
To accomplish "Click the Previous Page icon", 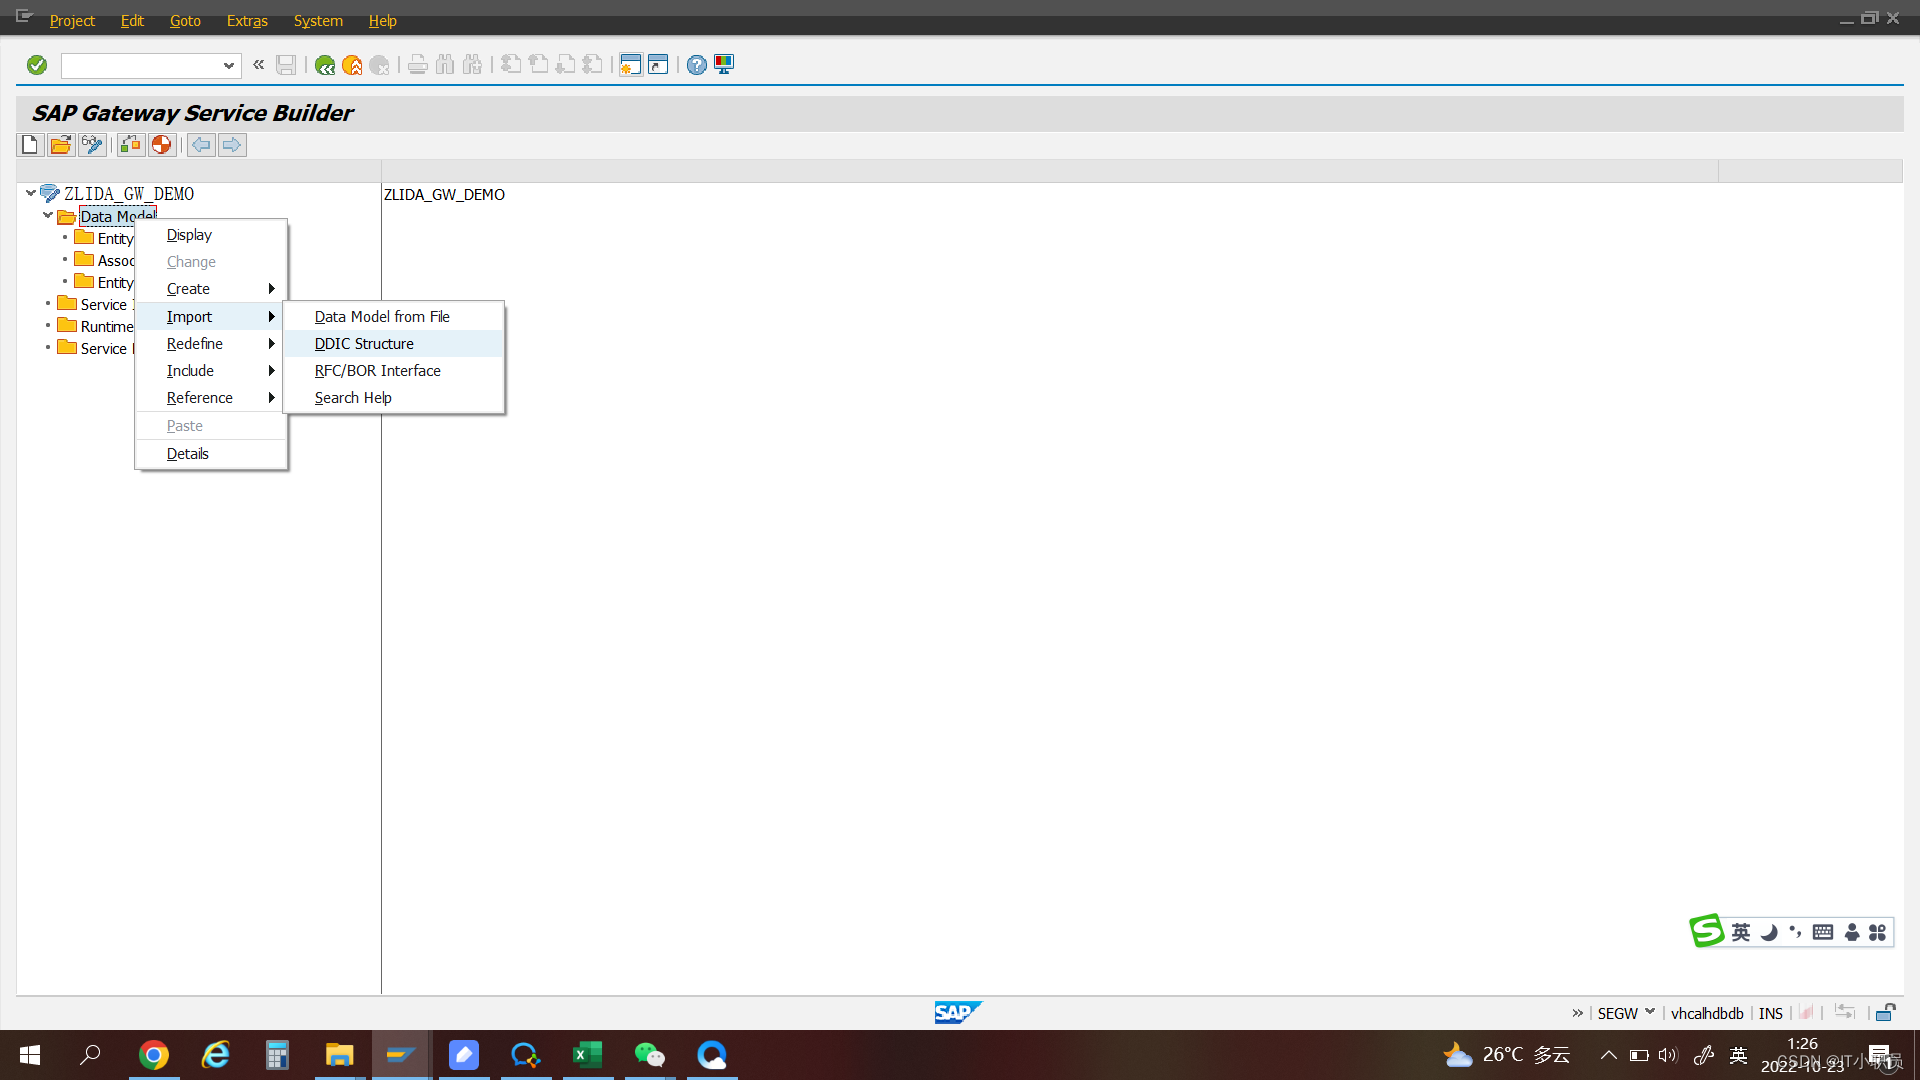I will (x=538, y=65).
